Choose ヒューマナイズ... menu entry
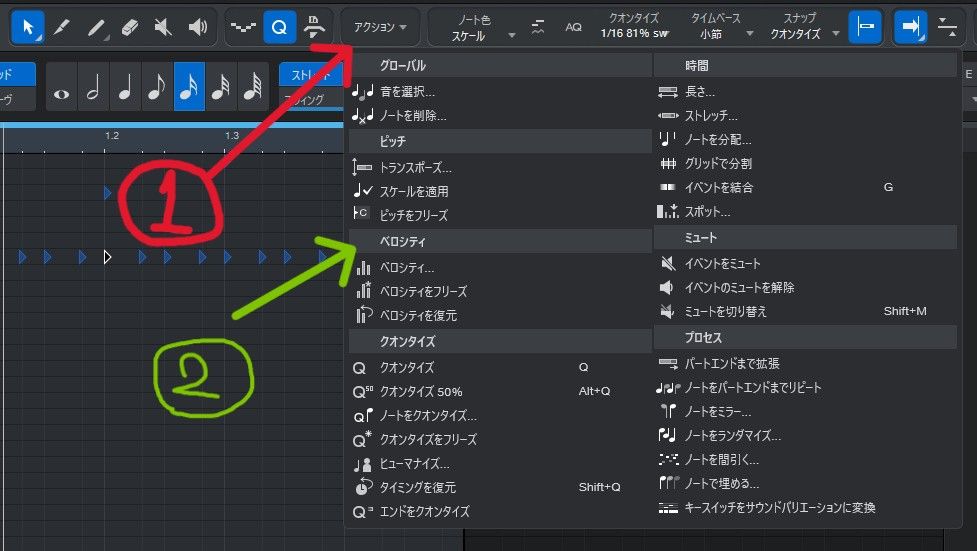The width and height of the screenshot is (977, 551). click(414, 463)
